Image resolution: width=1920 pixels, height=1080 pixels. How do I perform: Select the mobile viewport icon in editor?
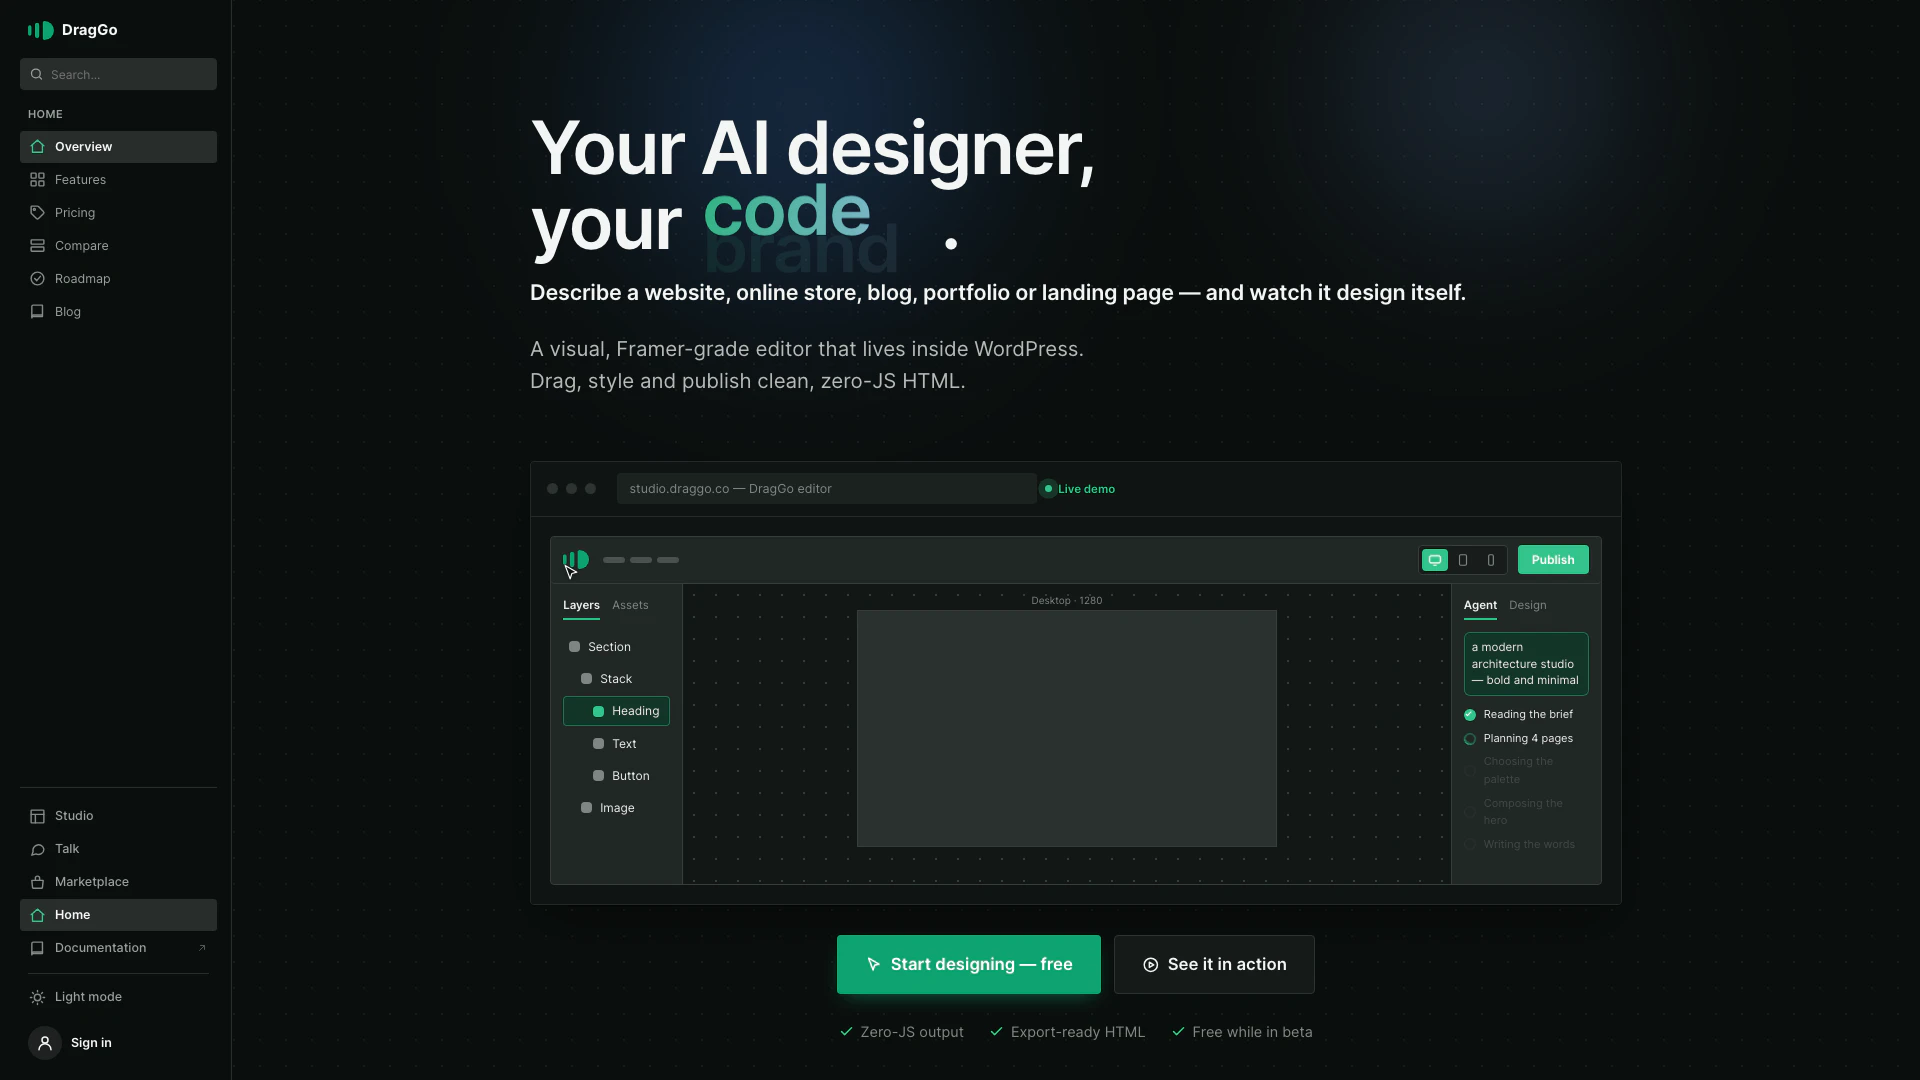tap(1491, 560)
